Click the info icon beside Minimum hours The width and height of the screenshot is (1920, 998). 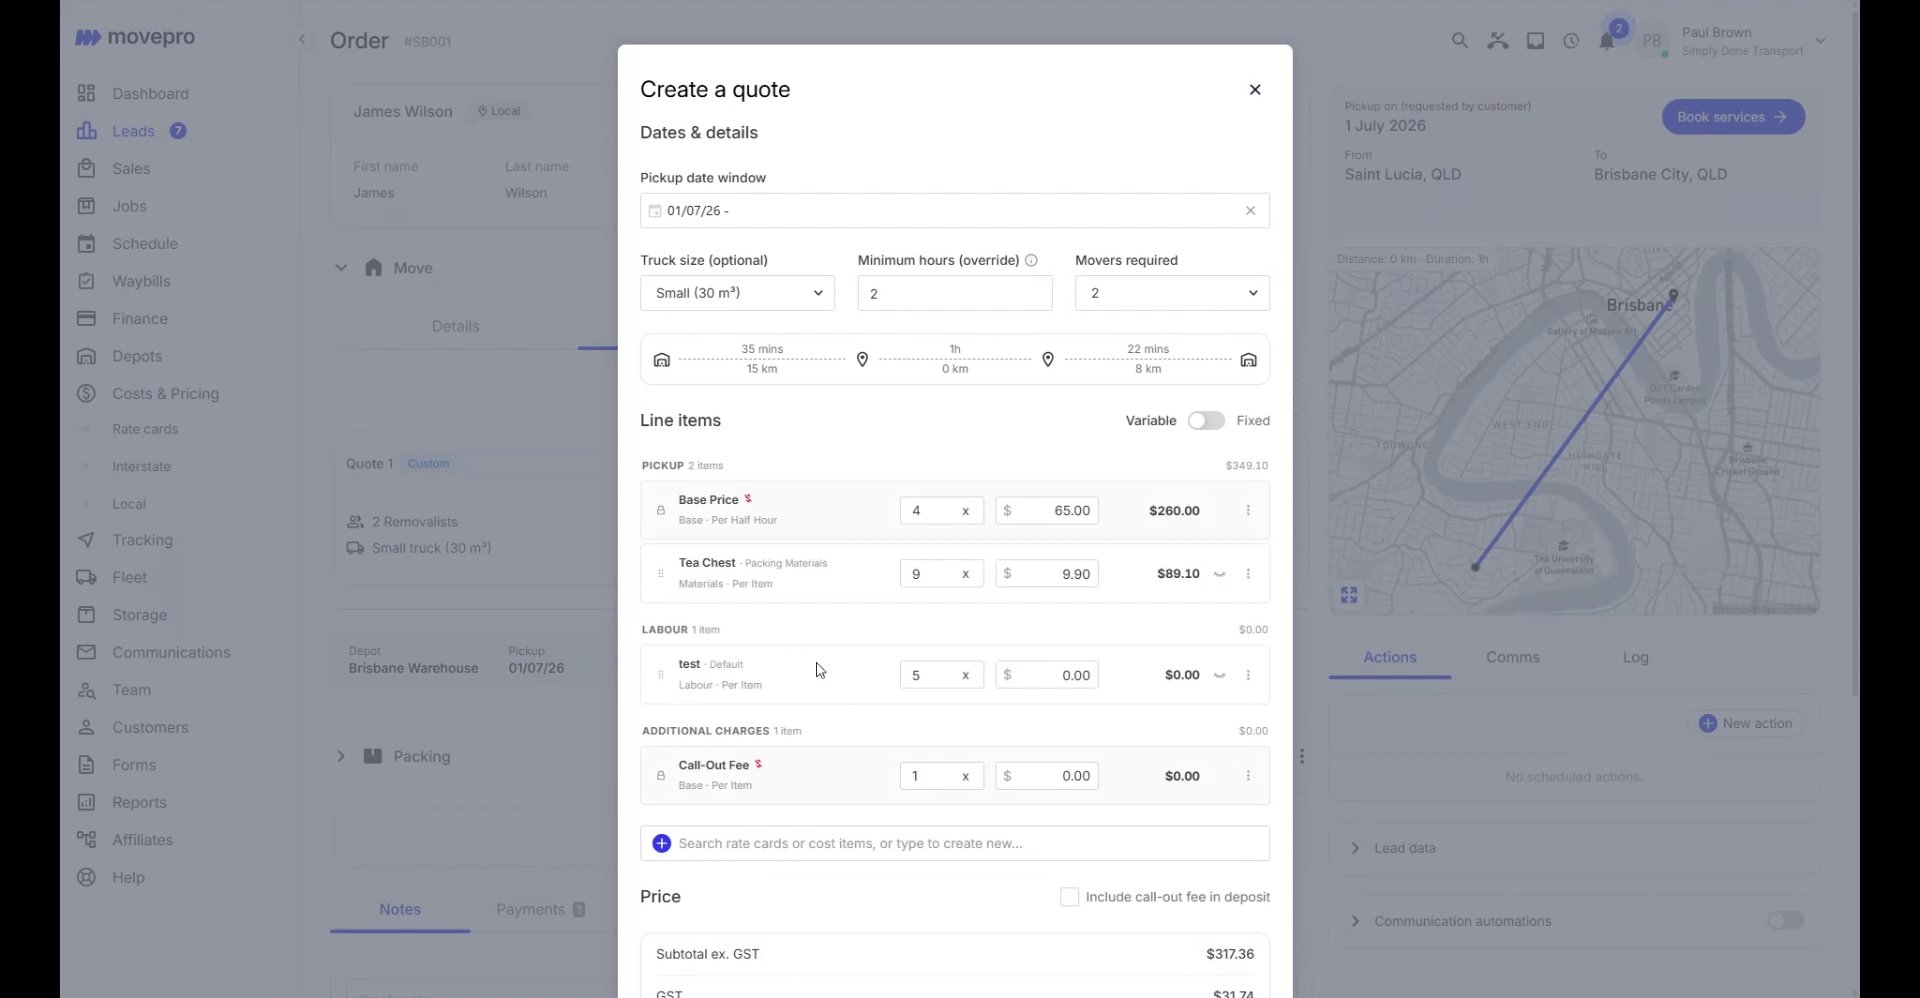pos(1031,260)
